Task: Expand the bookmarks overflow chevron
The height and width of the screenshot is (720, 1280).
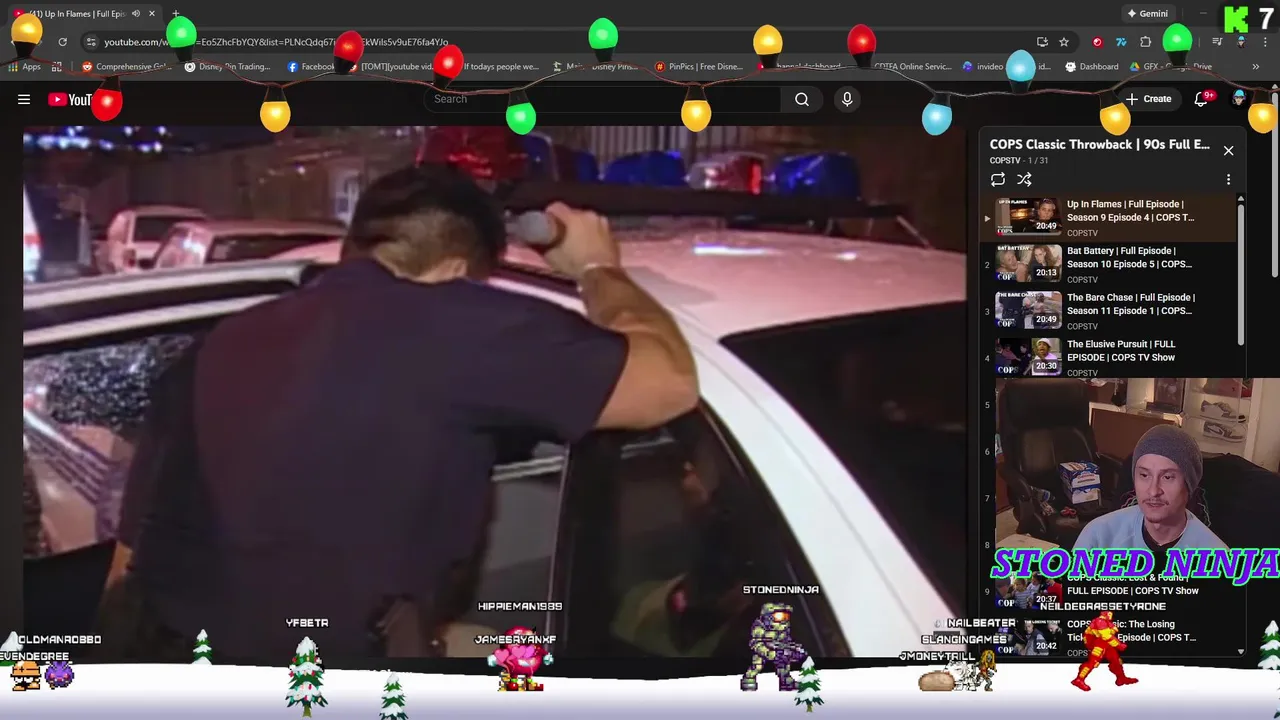Action: point(1256,67)
